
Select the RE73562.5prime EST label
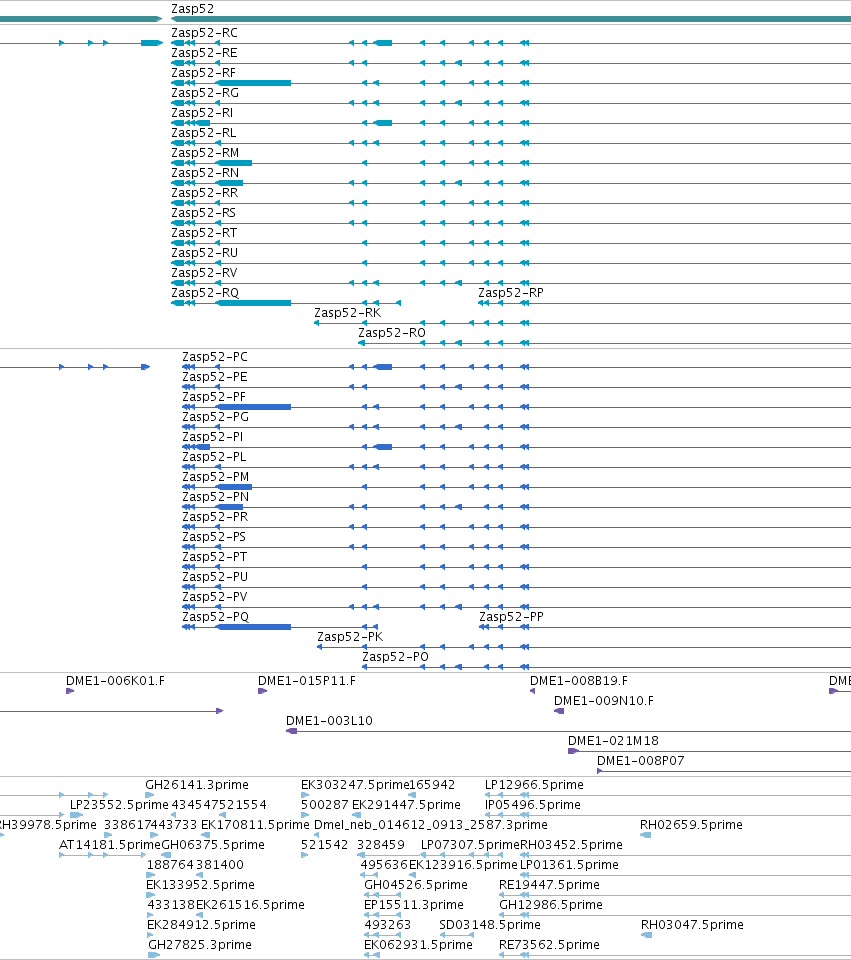[549, 945]
